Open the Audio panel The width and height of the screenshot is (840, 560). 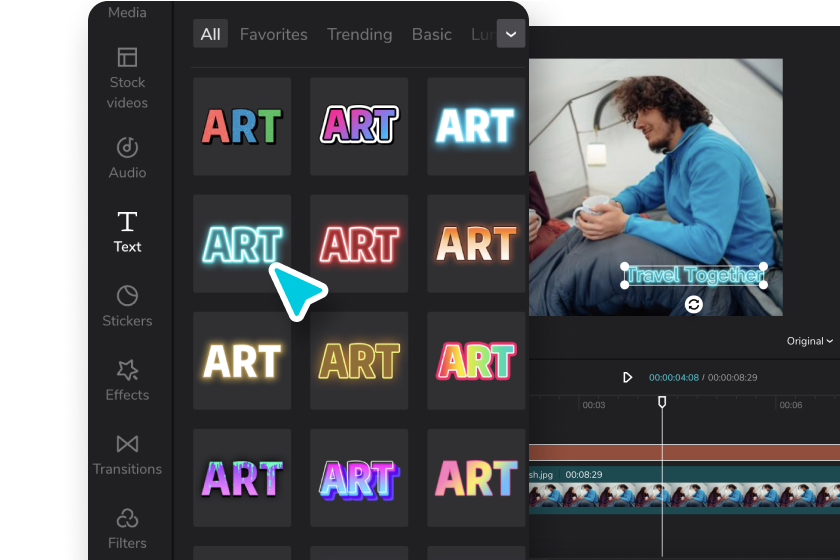pyautogui.click(x=127, y=158)
